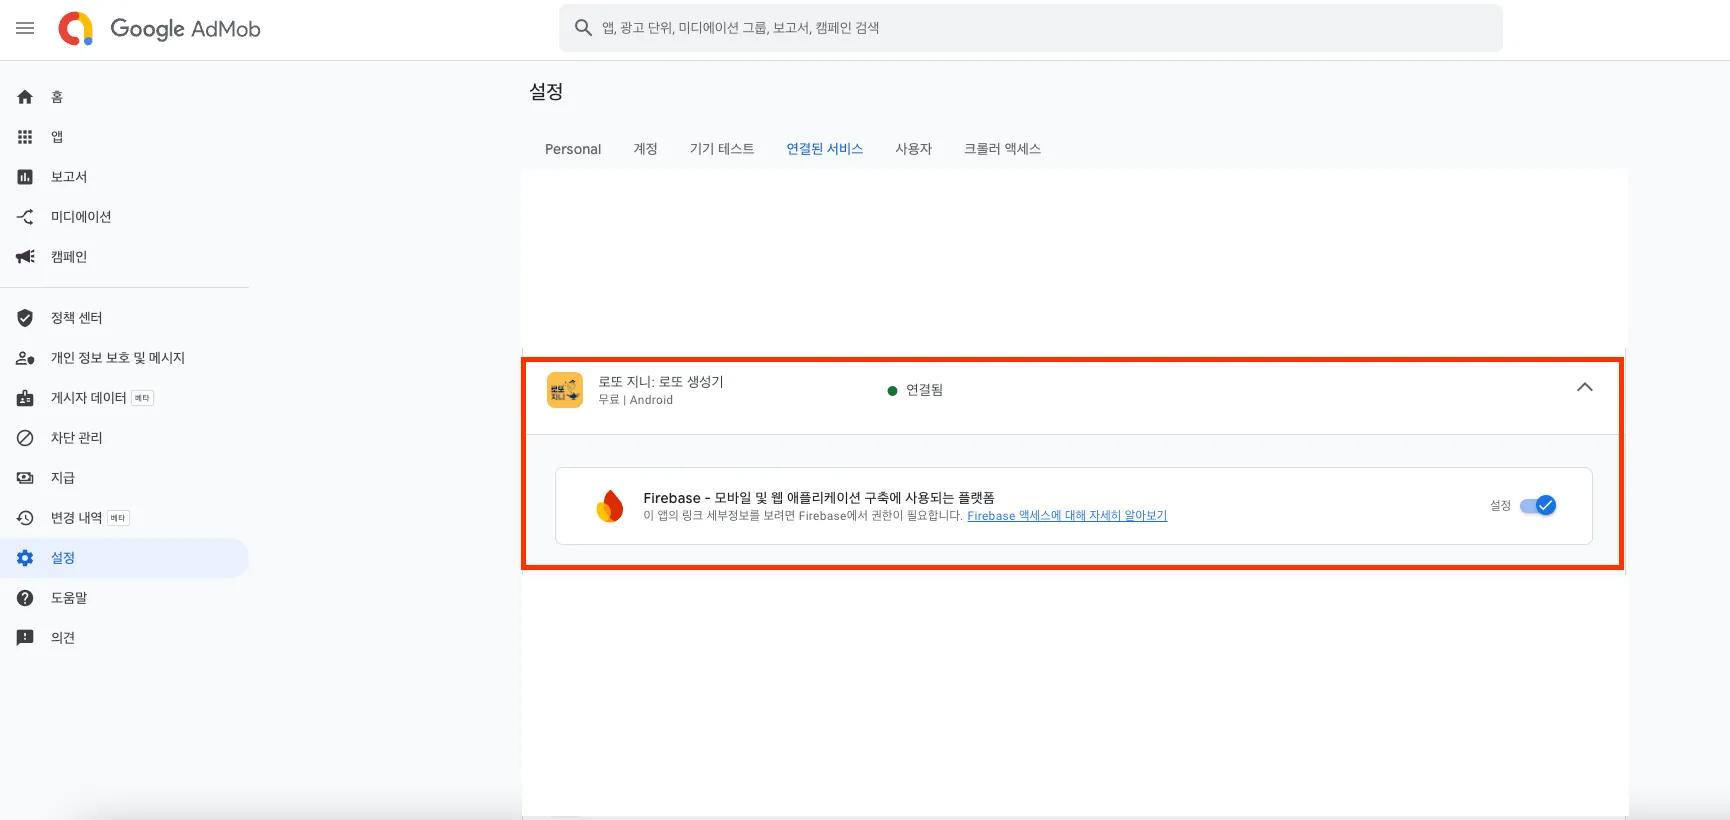This screenshot has height=820, width=1730.
Task: Open 차단 관리 in the sidebar
Action: (x=77, y=438)
